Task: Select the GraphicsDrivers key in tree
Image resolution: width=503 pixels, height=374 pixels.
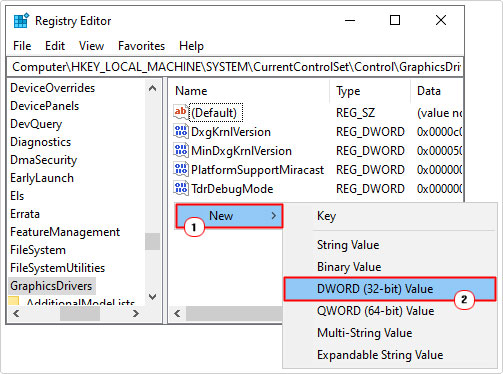Action: coord(51,286)
